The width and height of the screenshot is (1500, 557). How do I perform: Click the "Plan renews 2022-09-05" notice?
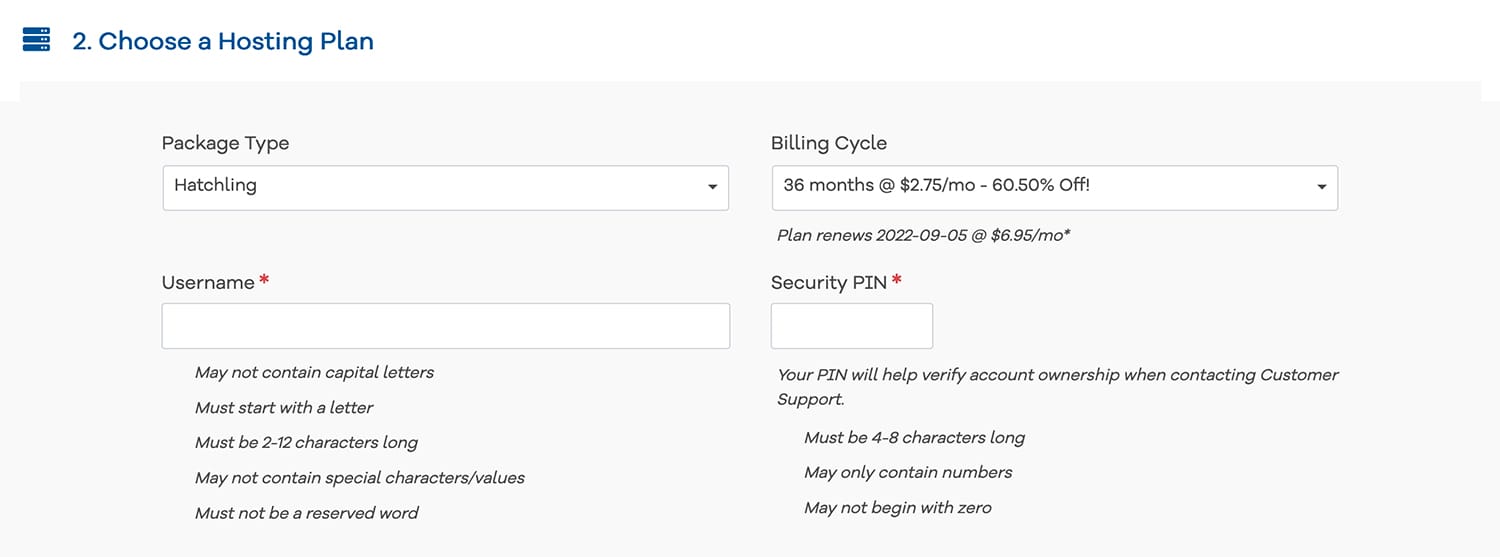(923, 236)
